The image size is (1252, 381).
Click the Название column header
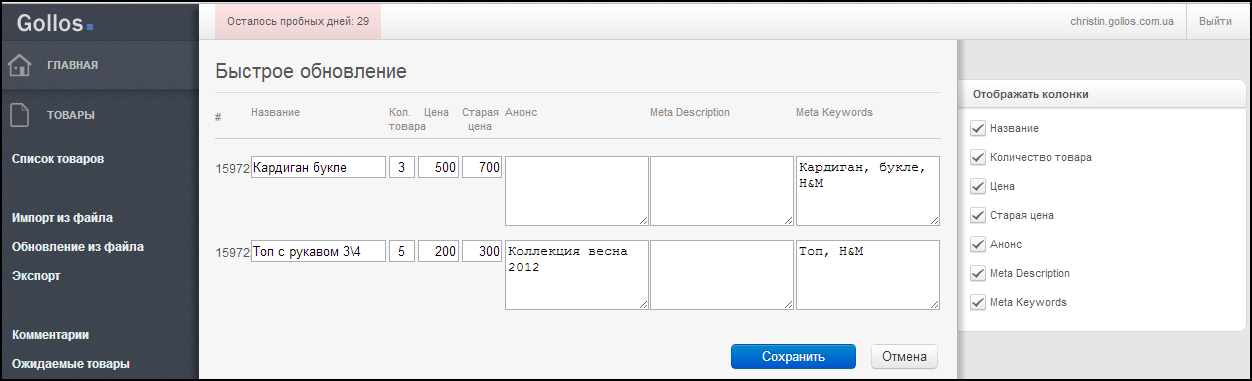pos(275,112)
